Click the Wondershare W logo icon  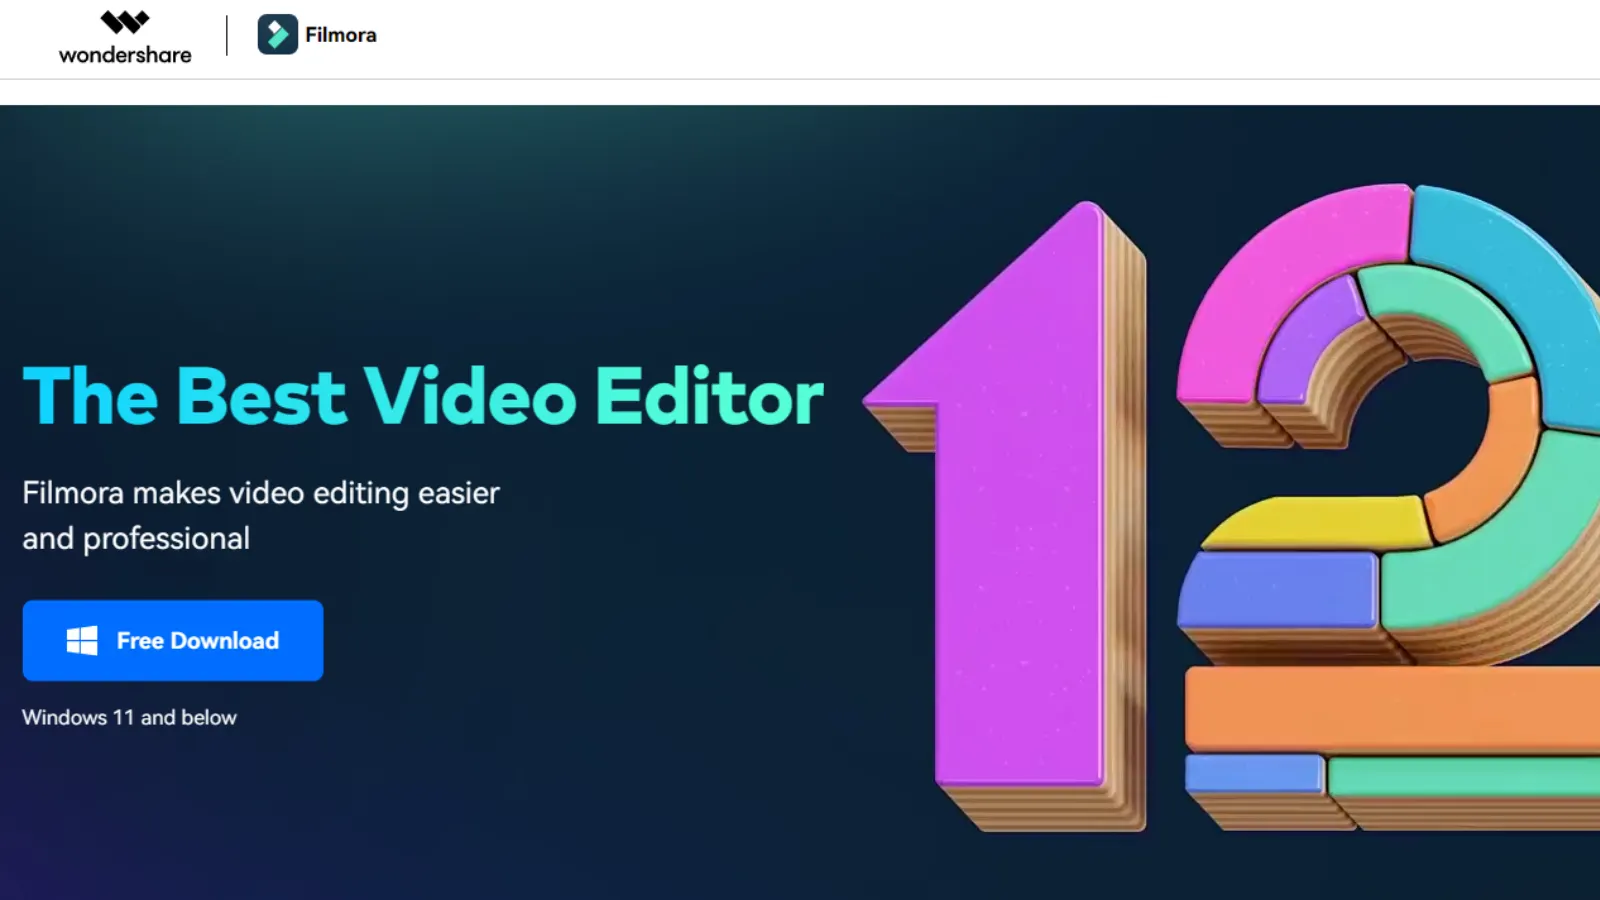click(125, 22)
